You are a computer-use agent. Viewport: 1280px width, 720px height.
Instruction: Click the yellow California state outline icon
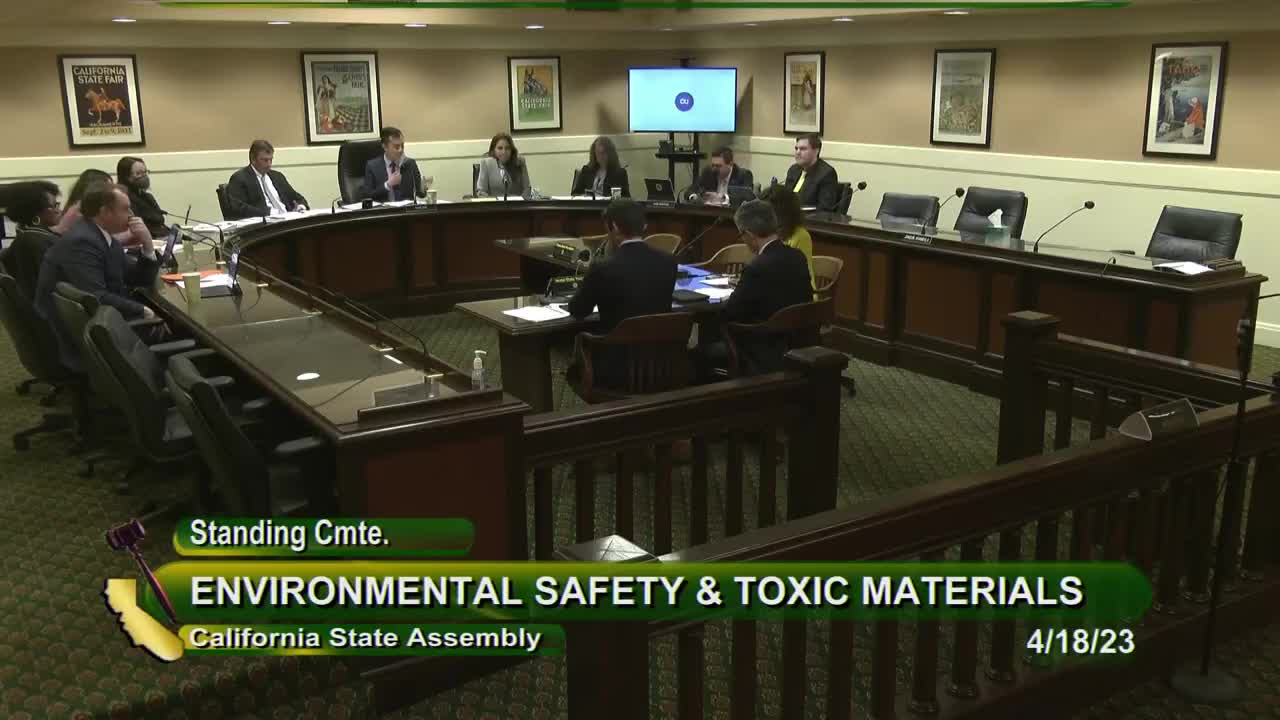(x=142, y=621)
